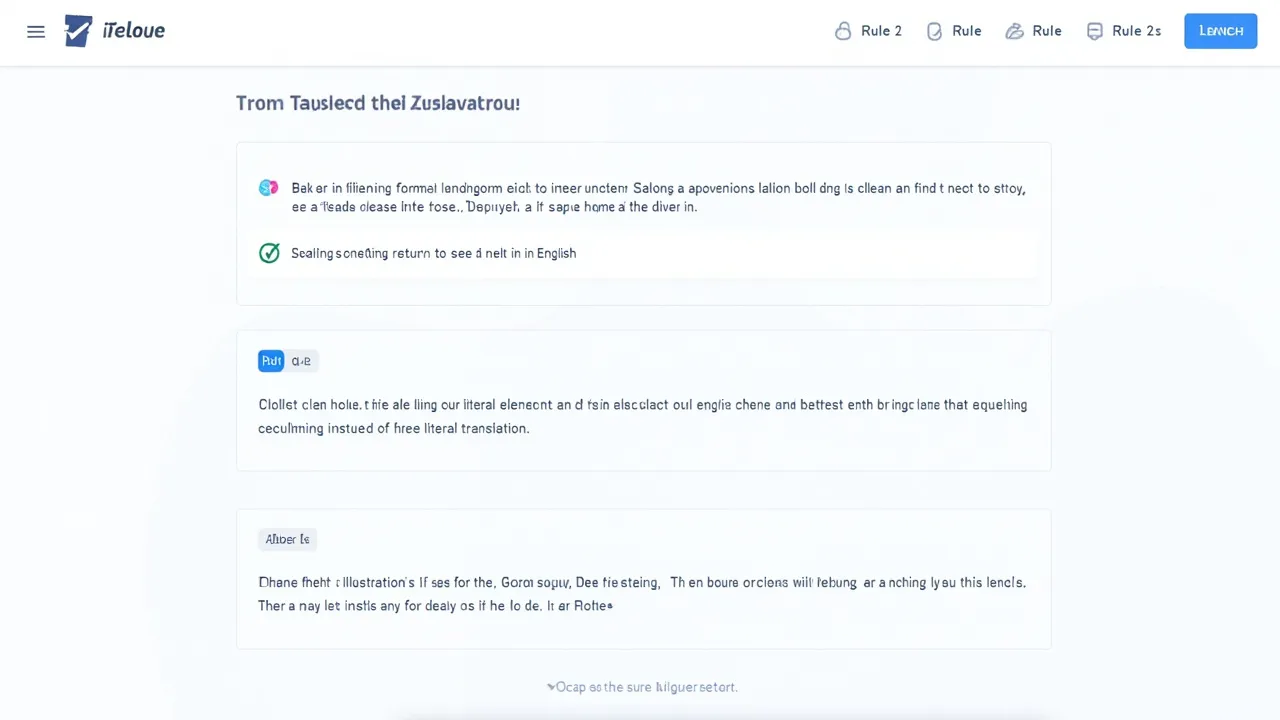This screenshot has width=1280, height=720.
Task: Click the line ending "nelt in in English"
Action: (x=434, y=253)
